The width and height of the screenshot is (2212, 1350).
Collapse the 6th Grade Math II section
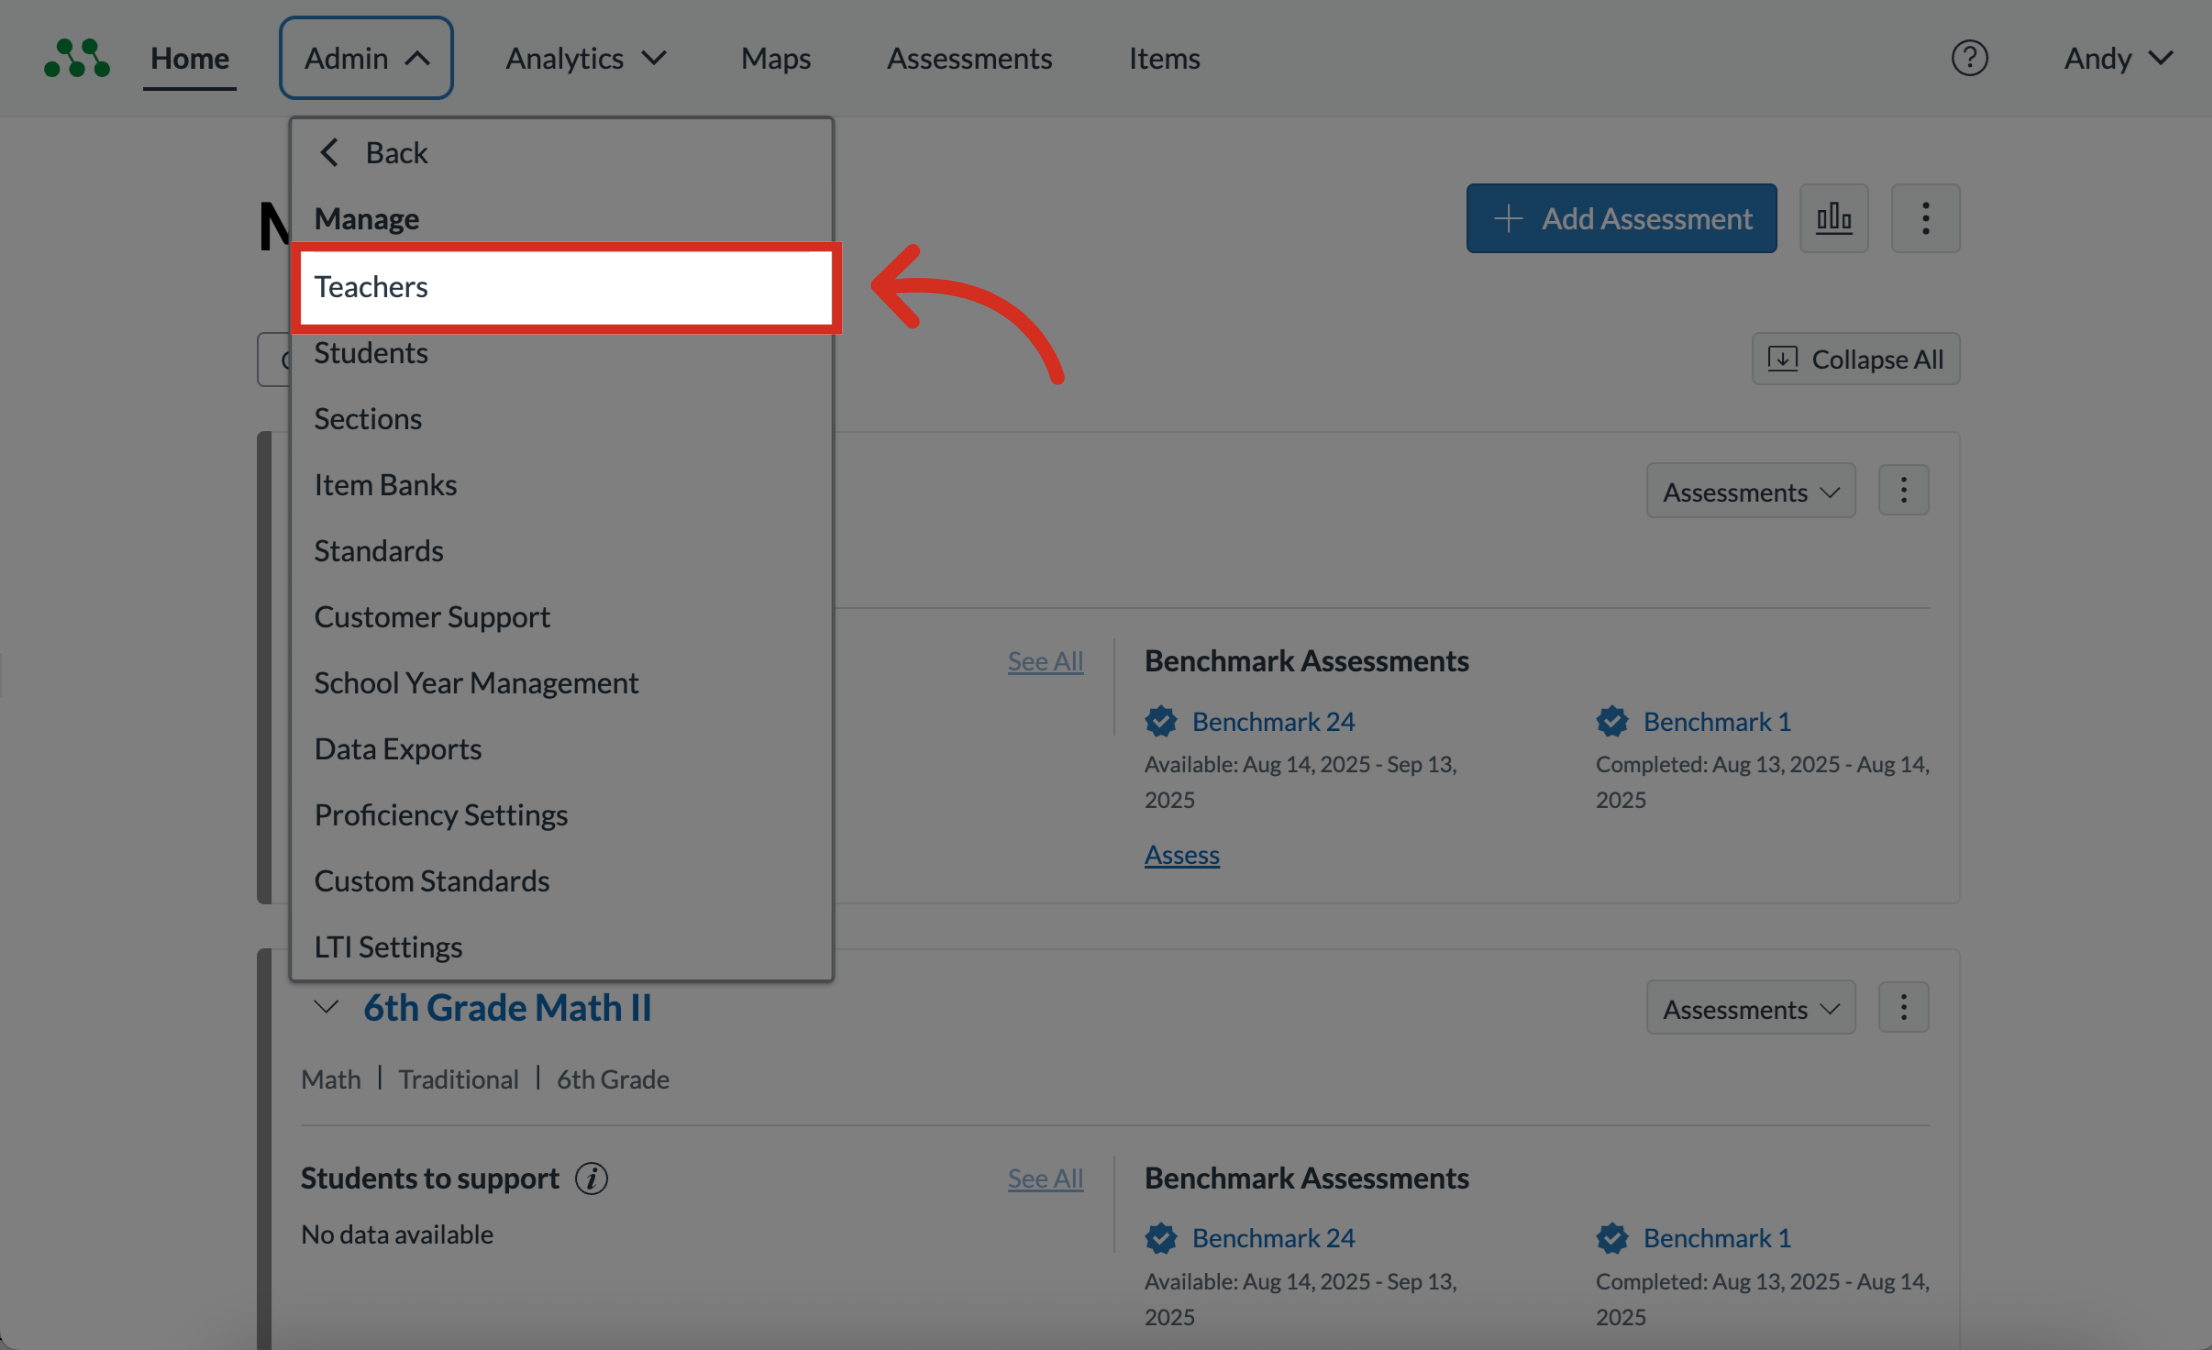[x=325, y=1007]
